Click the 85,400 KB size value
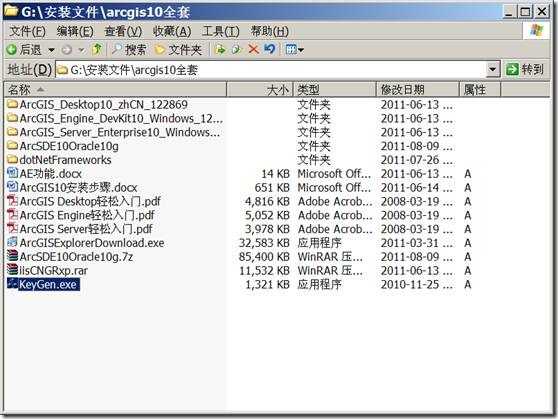This screenshot has width=558, height=419. pyautogui.click(x=264, y=257)
